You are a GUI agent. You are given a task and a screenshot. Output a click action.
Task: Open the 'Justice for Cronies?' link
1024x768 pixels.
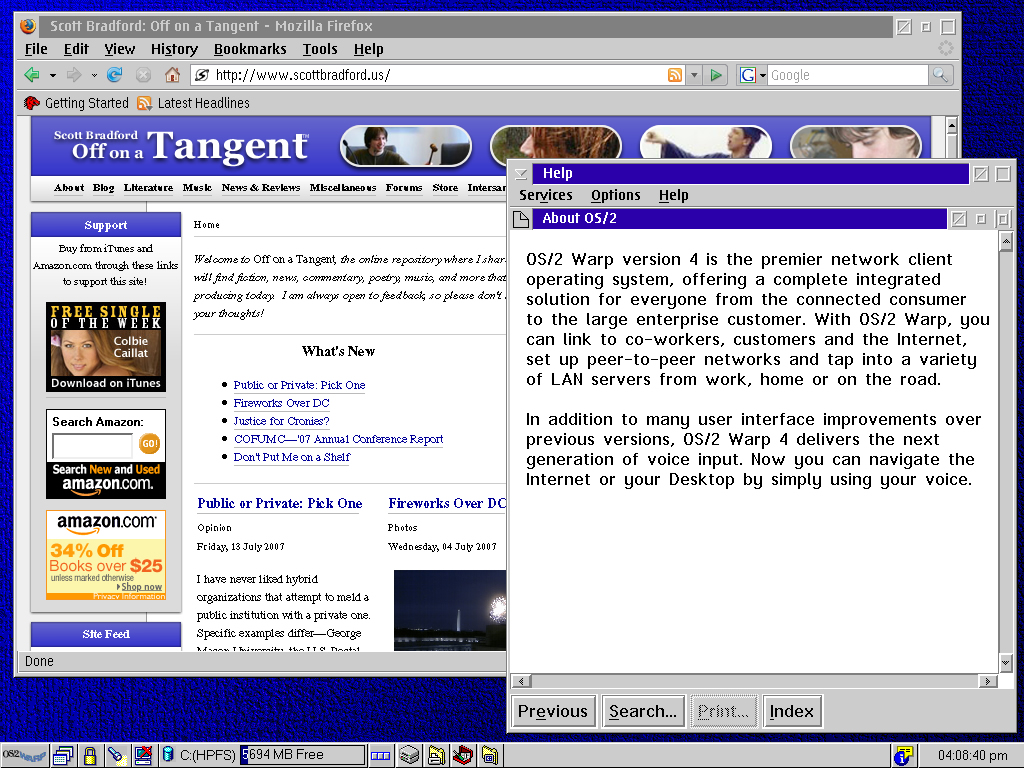point(281,421)
